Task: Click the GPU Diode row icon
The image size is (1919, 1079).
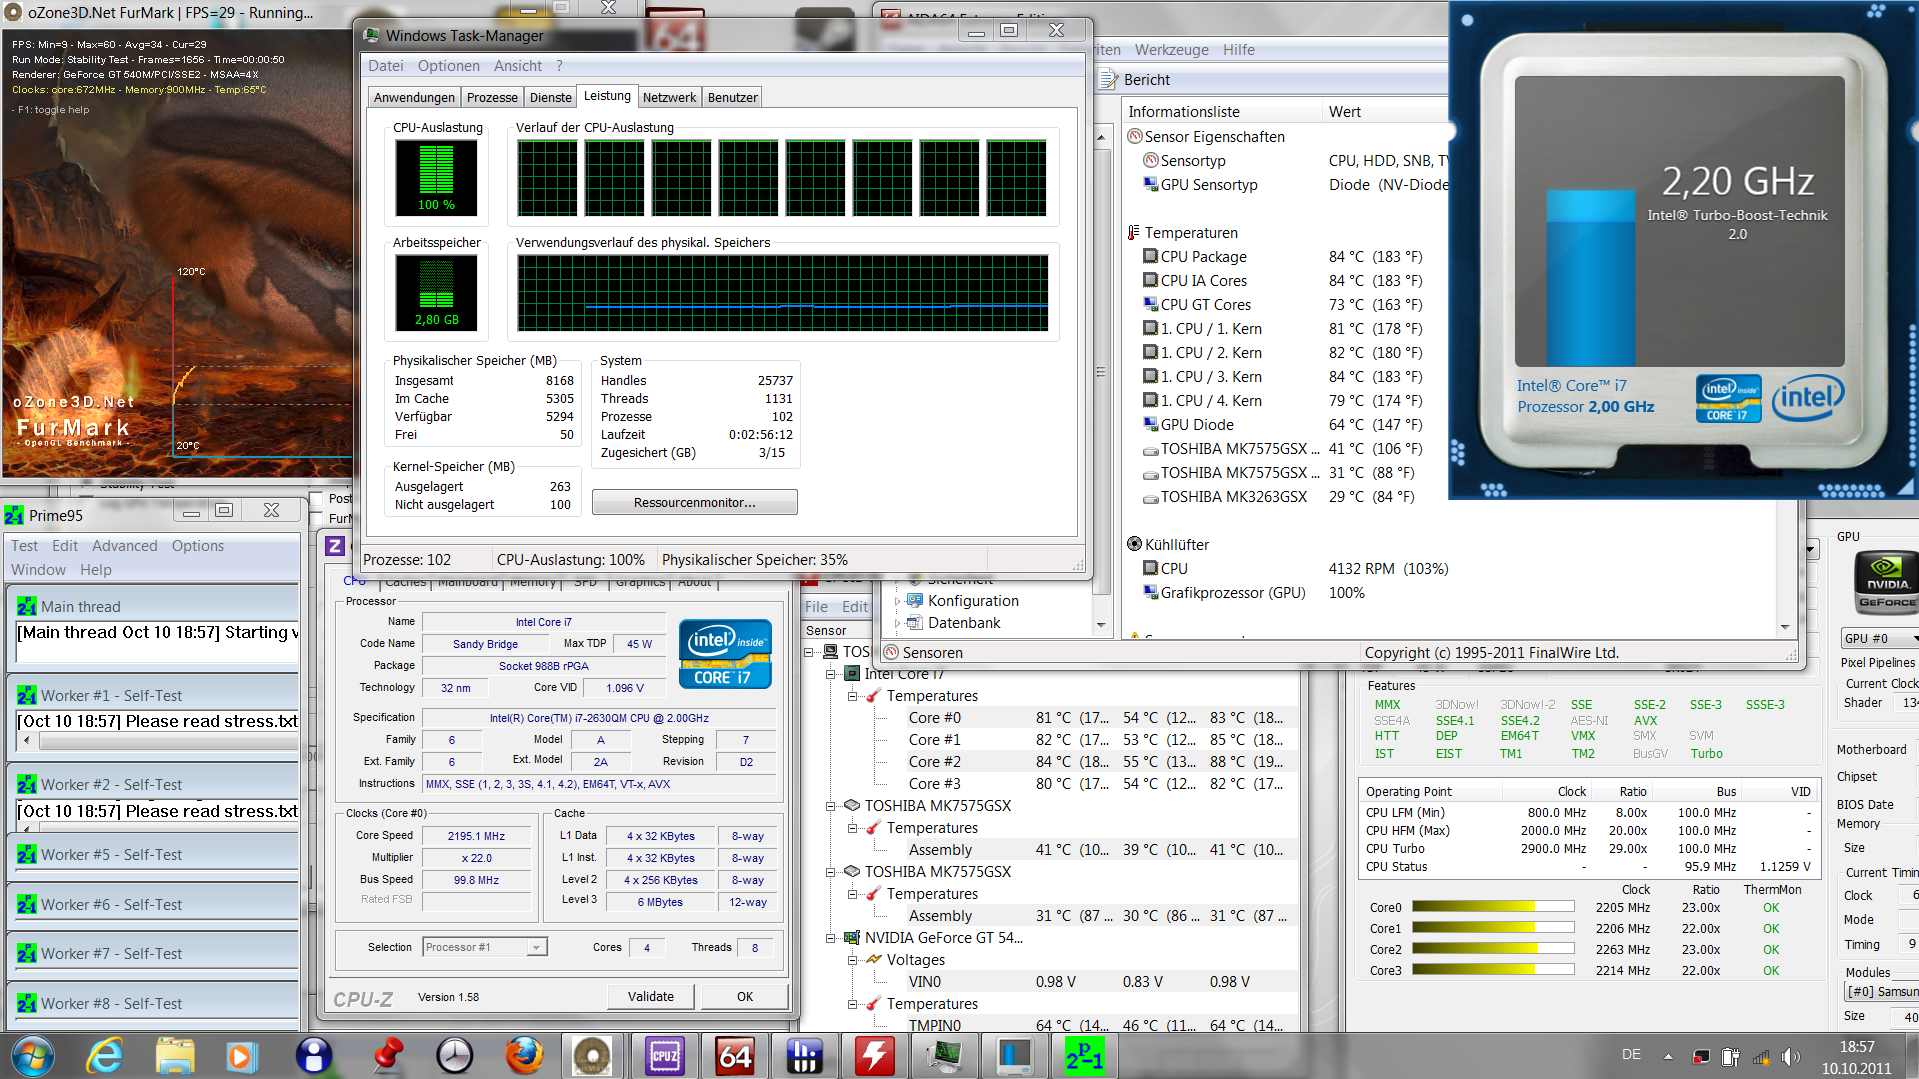Action: coord(1151,424)
